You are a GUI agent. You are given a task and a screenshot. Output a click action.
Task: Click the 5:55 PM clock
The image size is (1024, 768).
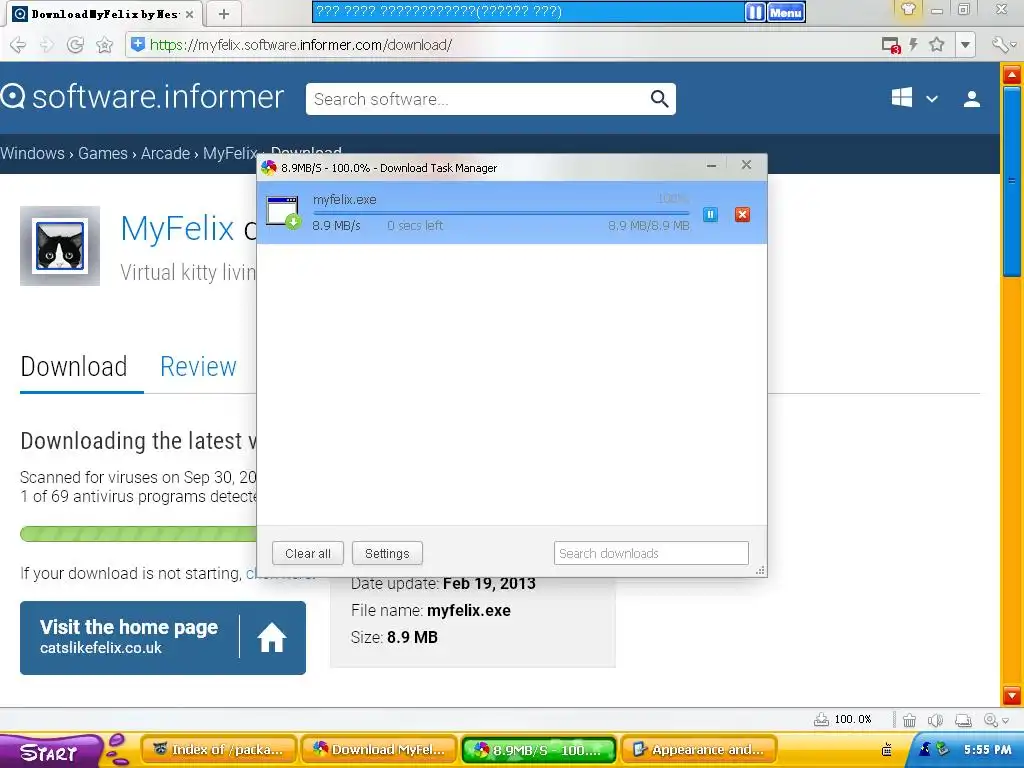(x=987, y=750)
